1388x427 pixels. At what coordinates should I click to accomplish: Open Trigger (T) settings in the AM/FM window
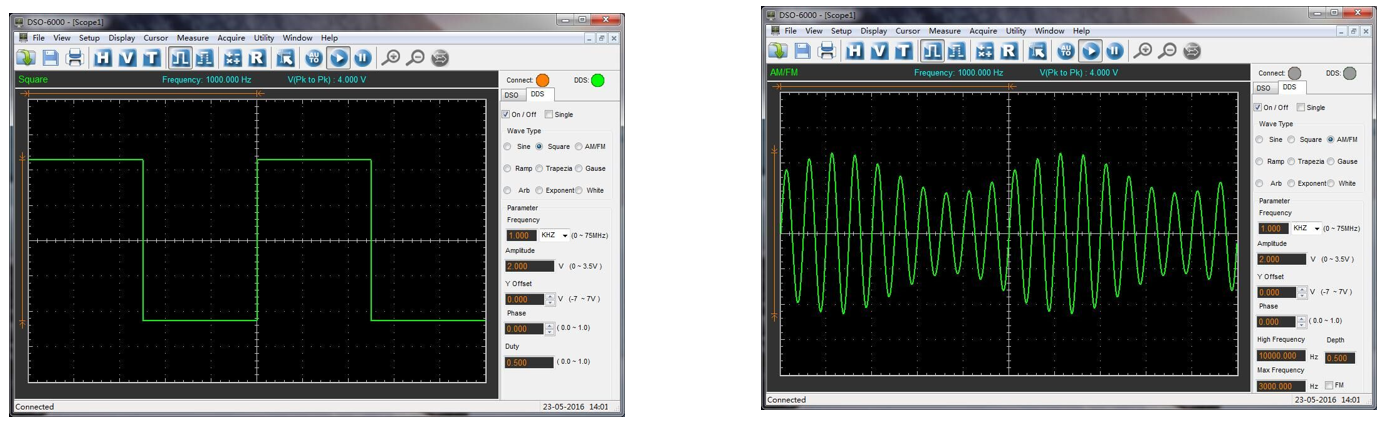click(x=903, y=51)
